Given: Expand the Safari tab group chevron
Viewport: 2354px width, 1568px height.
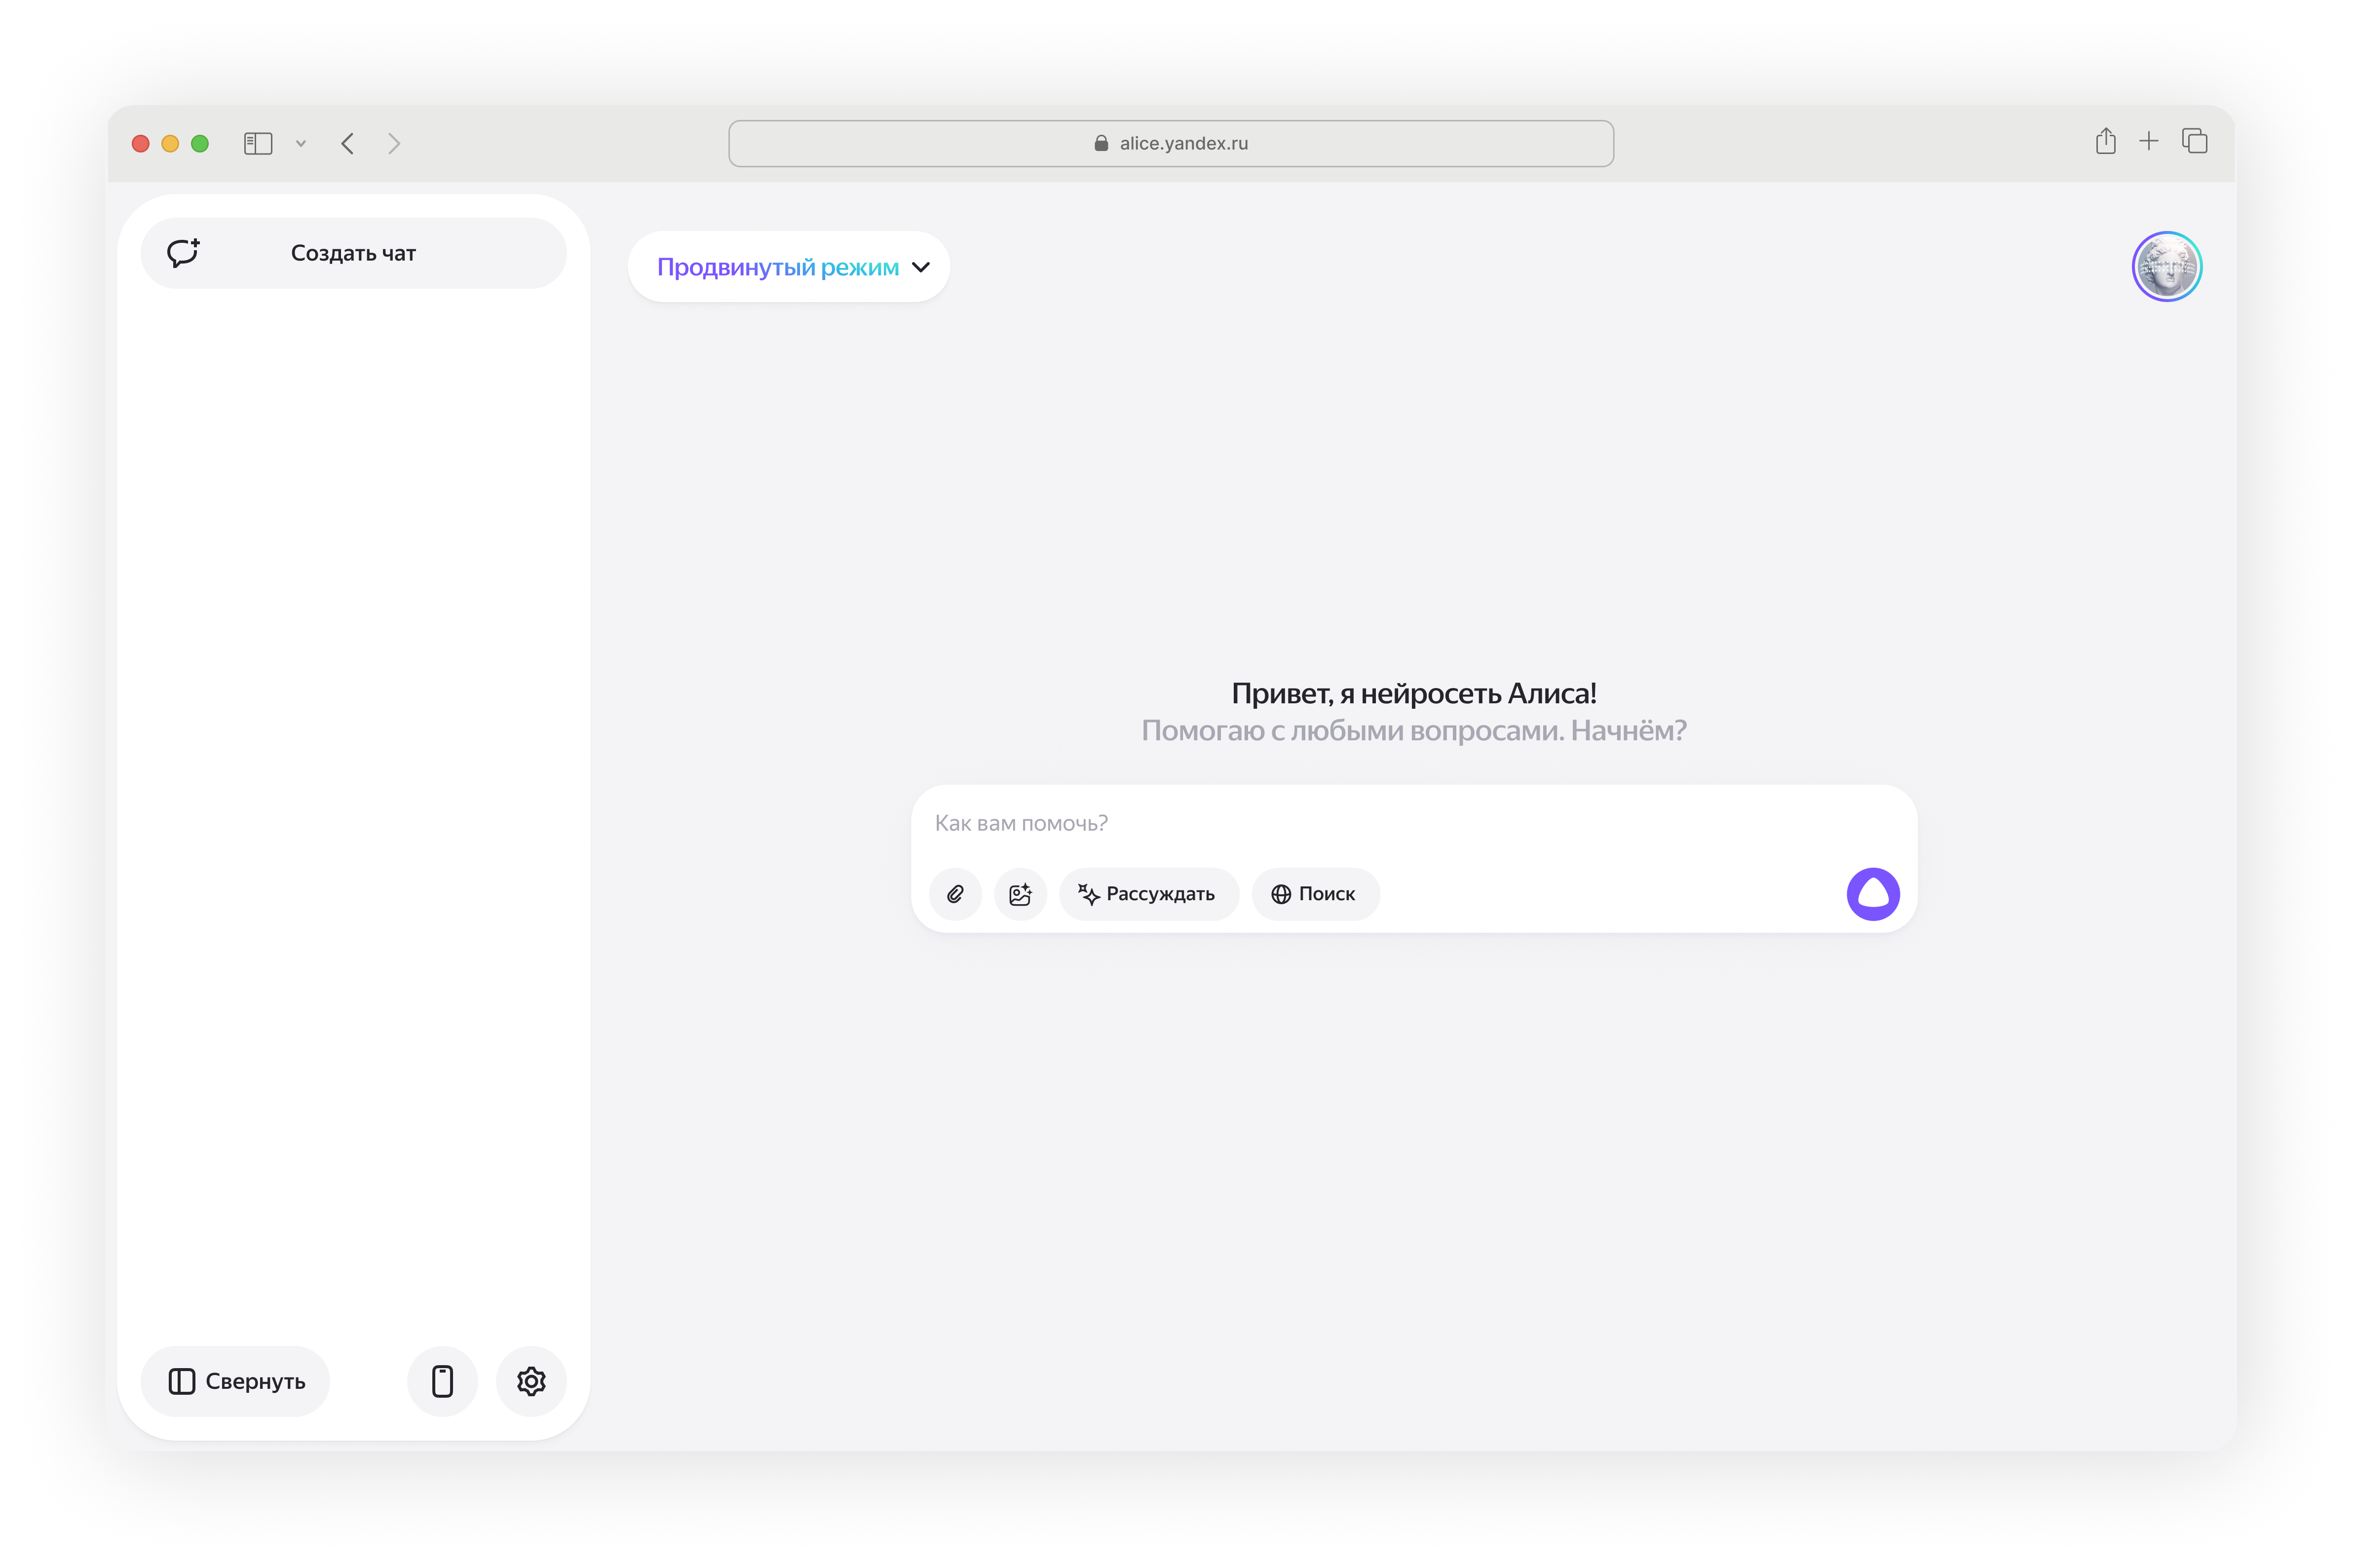Looking at the screenshot, I should (x=300, y=143).
